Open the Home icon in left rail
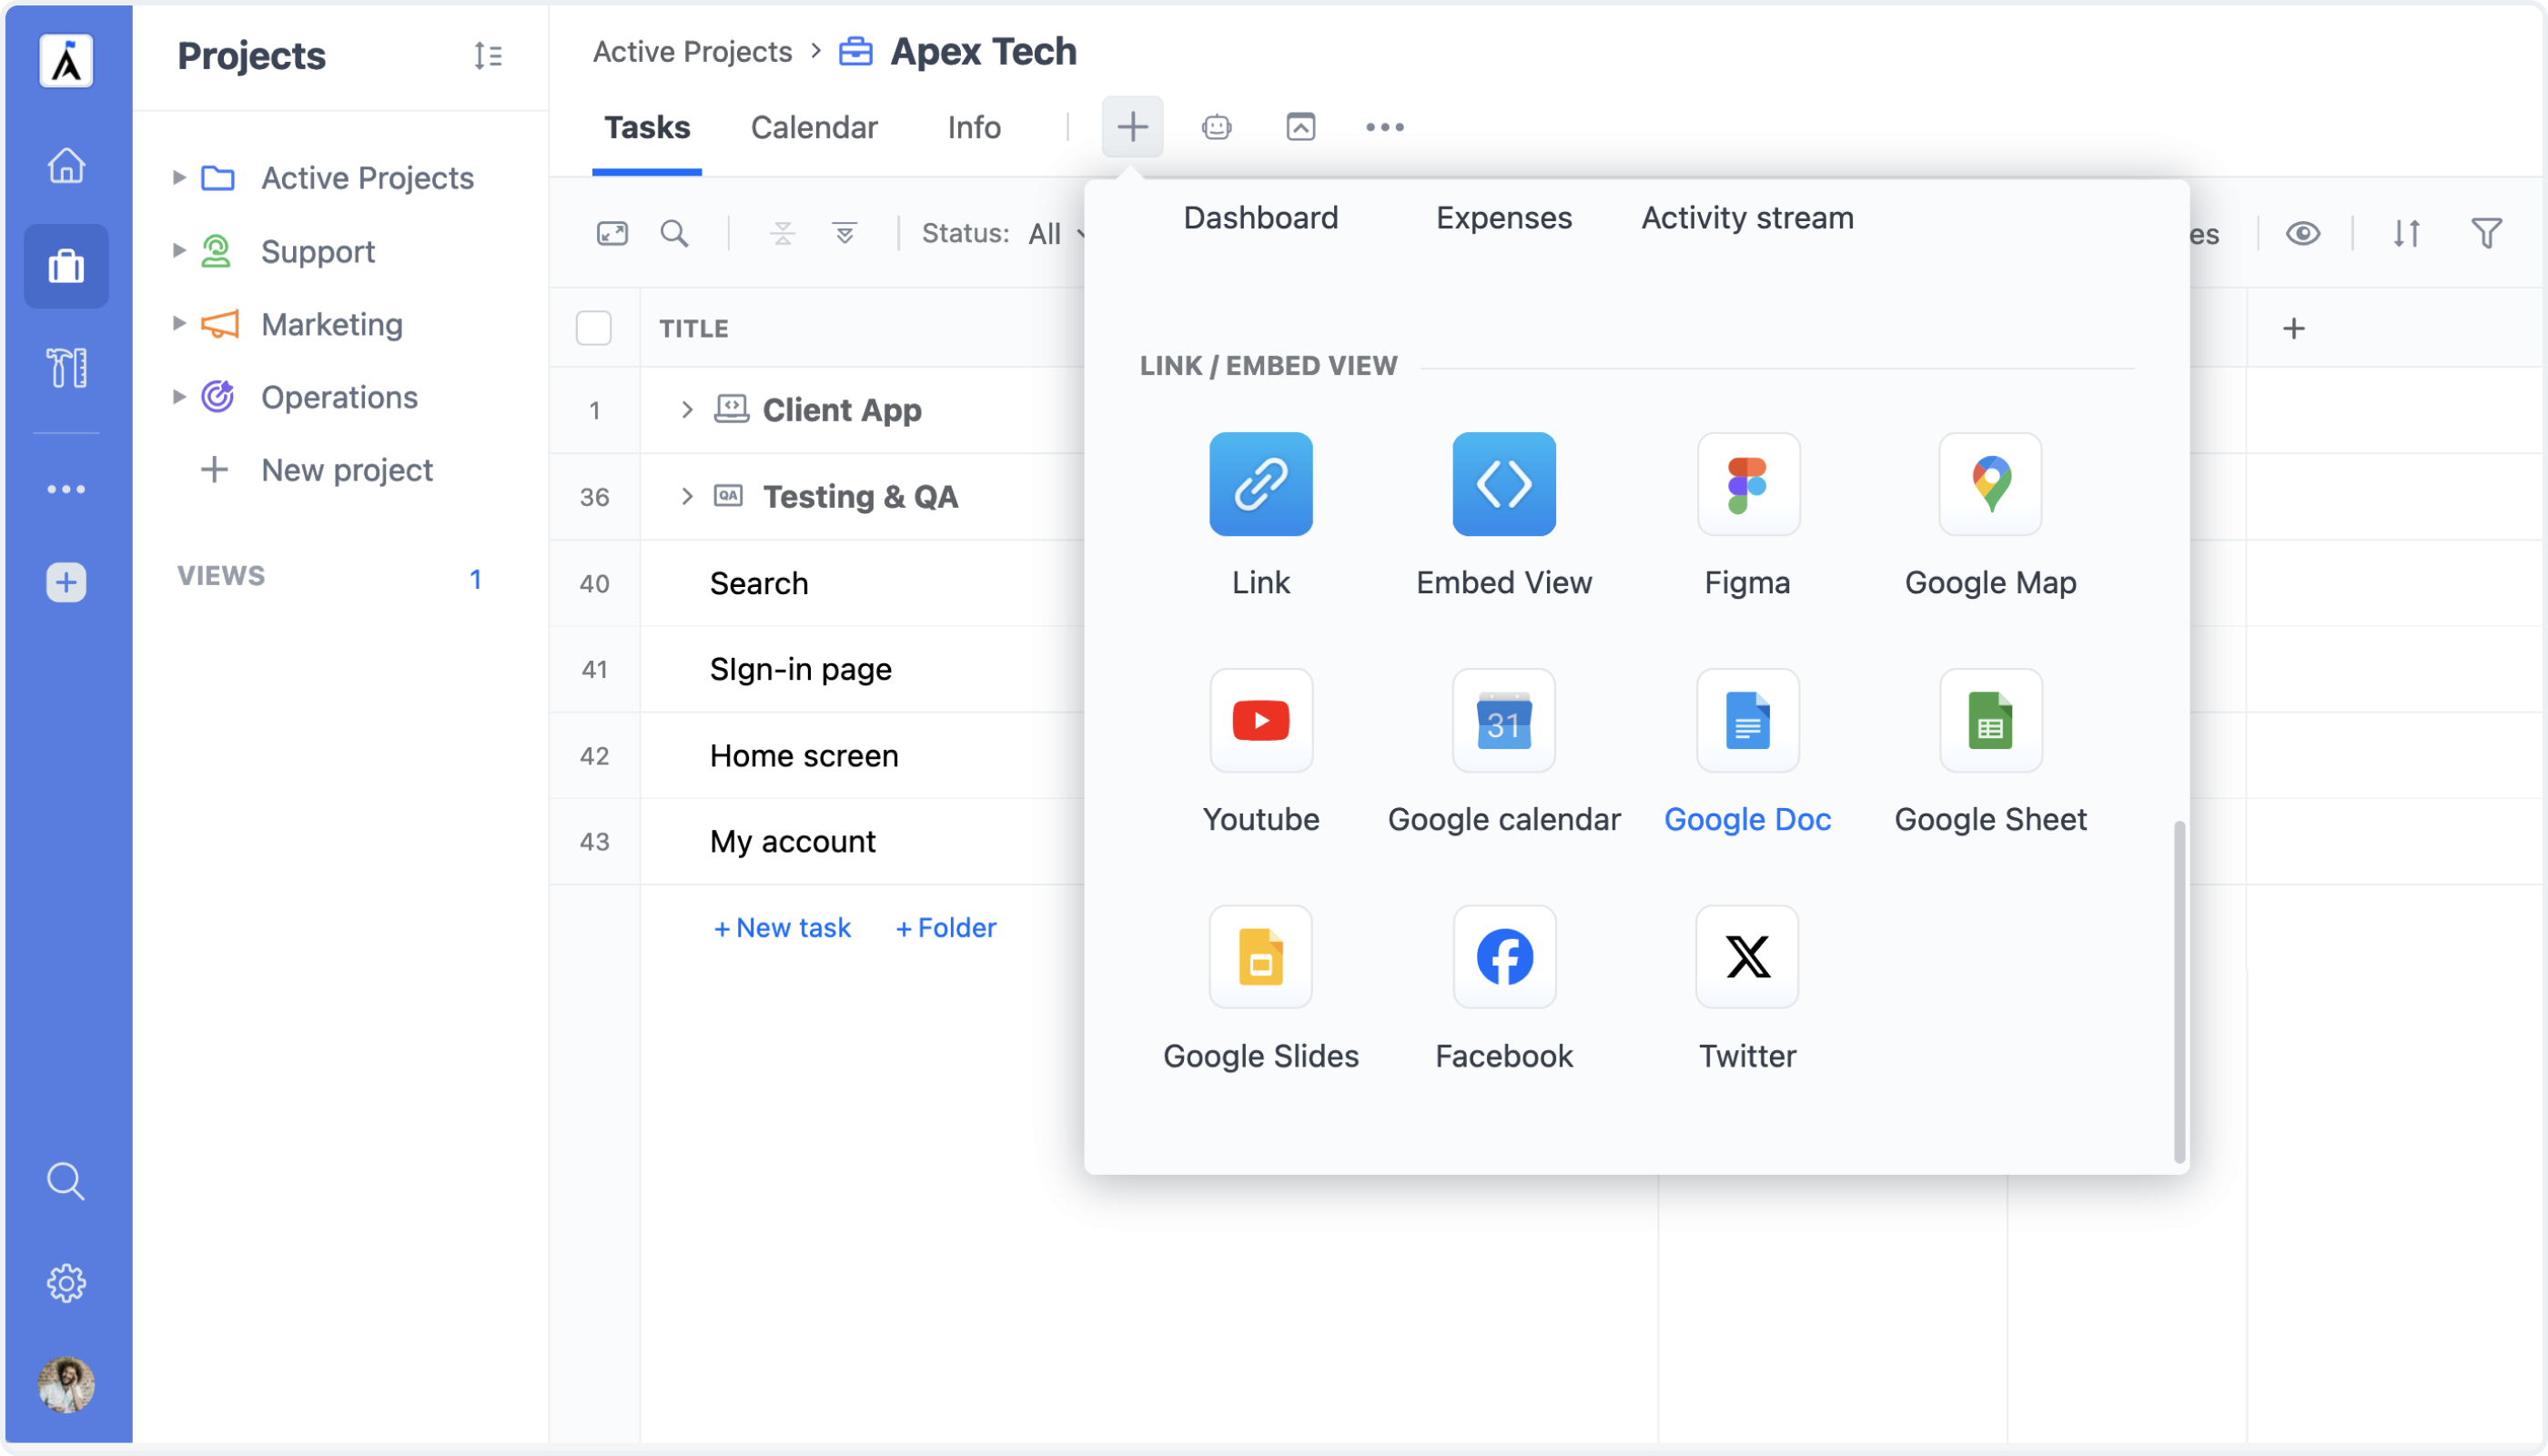The width and height of the screenshot is (2548, 1456). (66, 165)
